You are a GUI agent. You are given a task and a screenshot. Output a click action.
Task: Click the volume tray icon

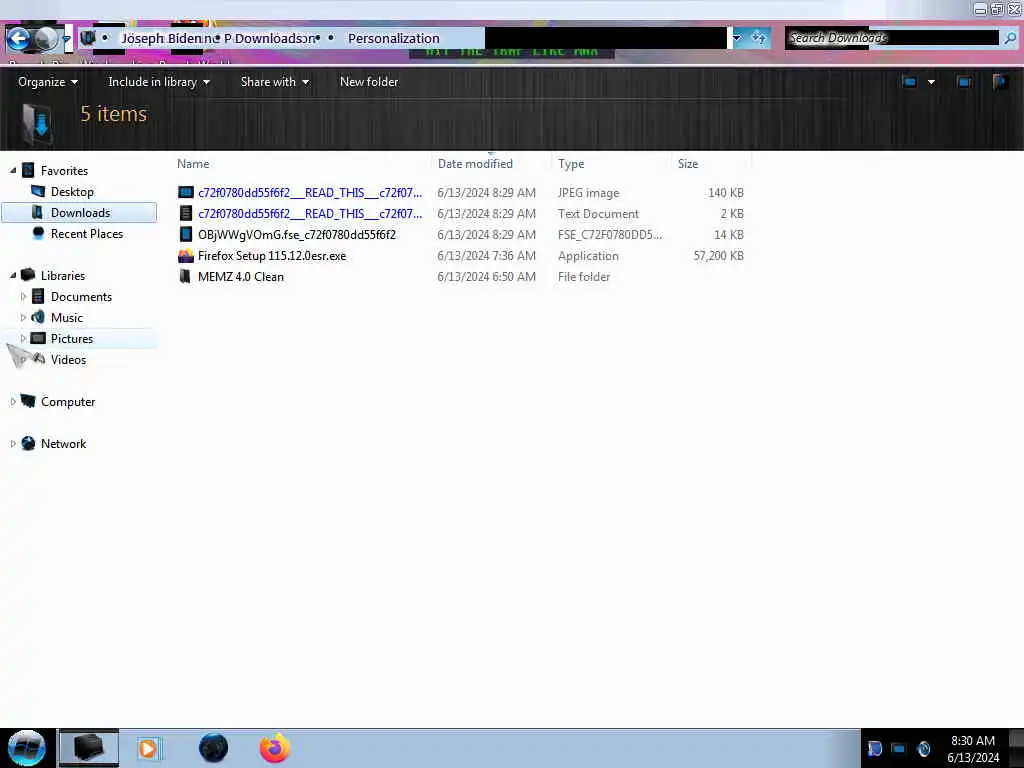[x=923, y=748]
